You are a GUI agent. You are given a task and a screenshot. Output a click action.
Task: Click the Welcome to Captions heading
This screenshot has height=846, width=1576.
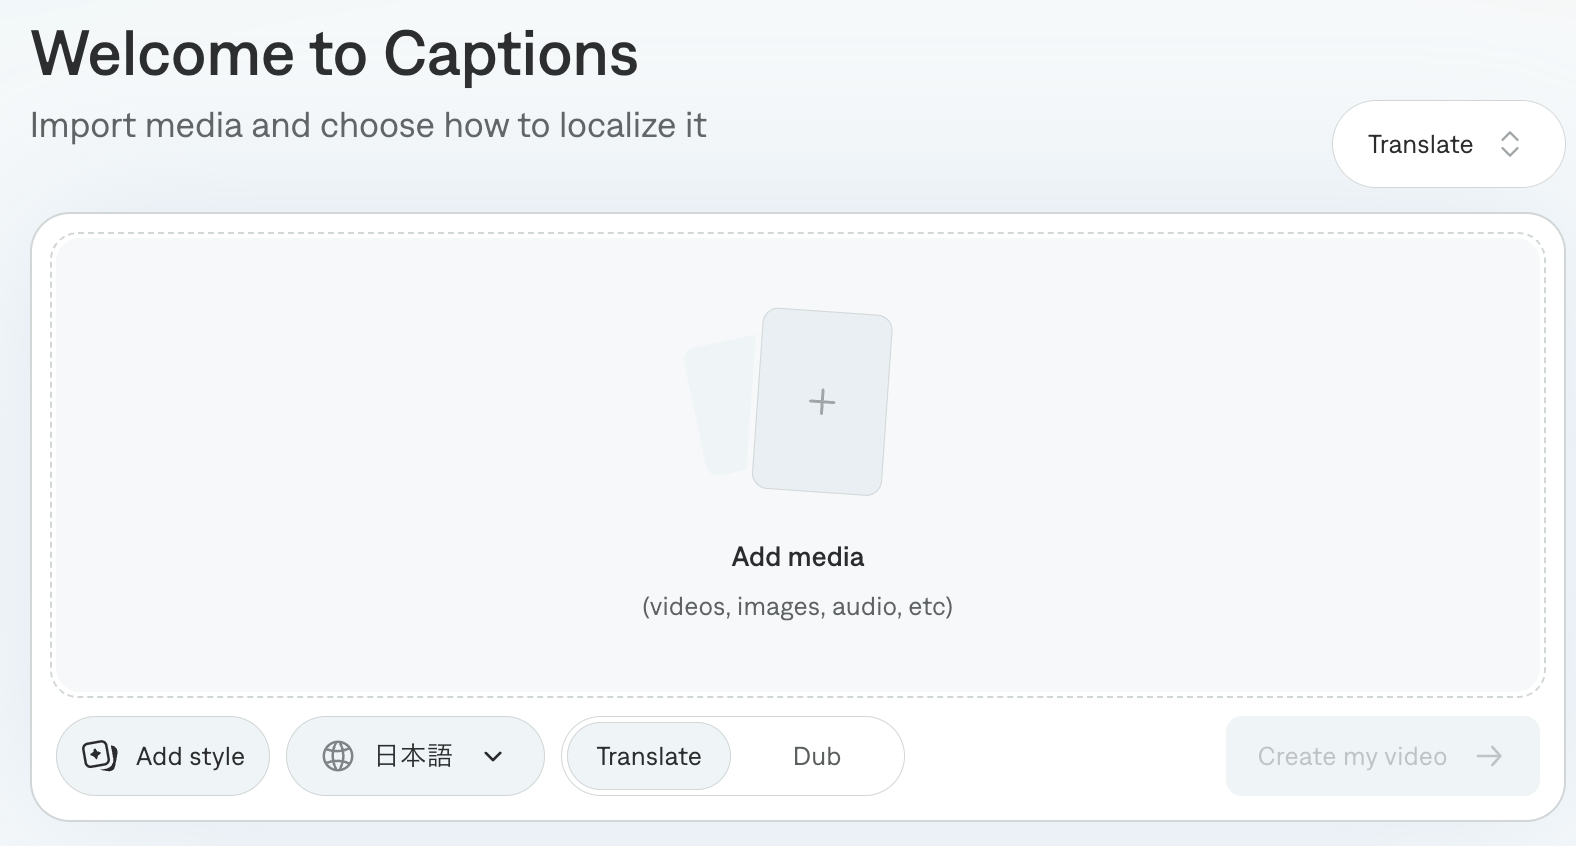pyautogui.click(x=335, y=53)
